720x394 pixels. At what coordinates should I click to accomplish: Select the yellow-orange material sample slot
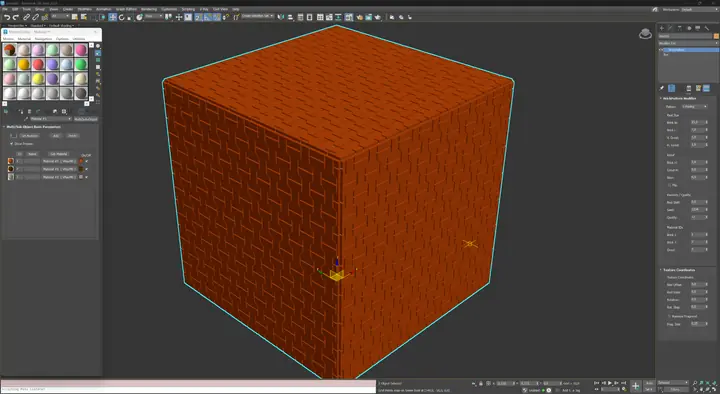pos(24,64)
